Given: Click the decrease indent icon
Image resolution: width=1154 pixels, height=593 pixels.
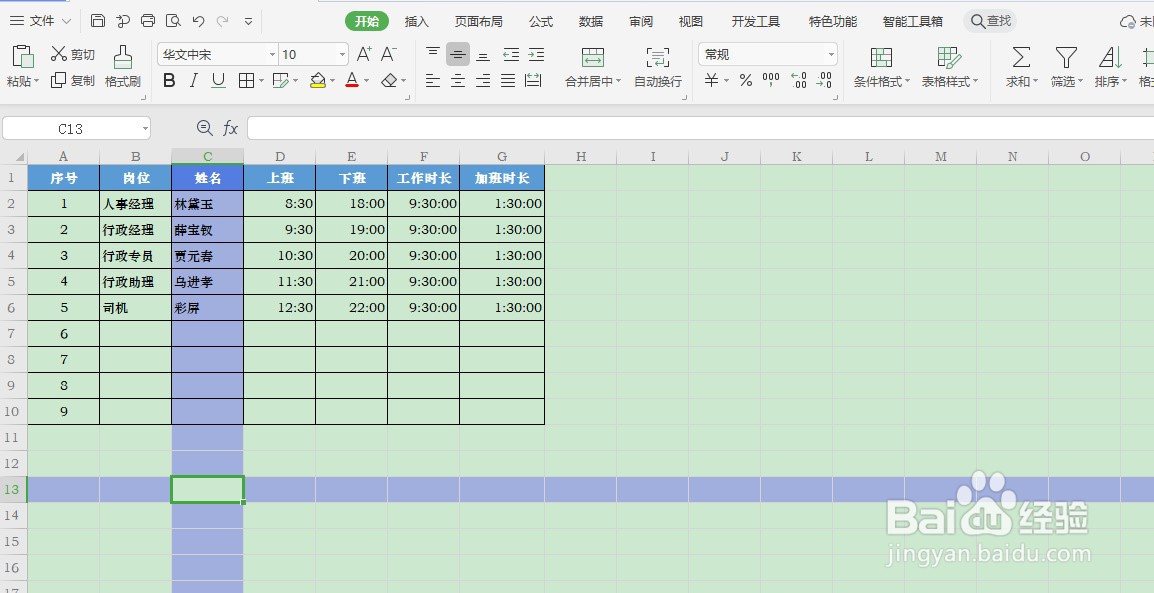Looking at the screenshot, I should [511, 54].
